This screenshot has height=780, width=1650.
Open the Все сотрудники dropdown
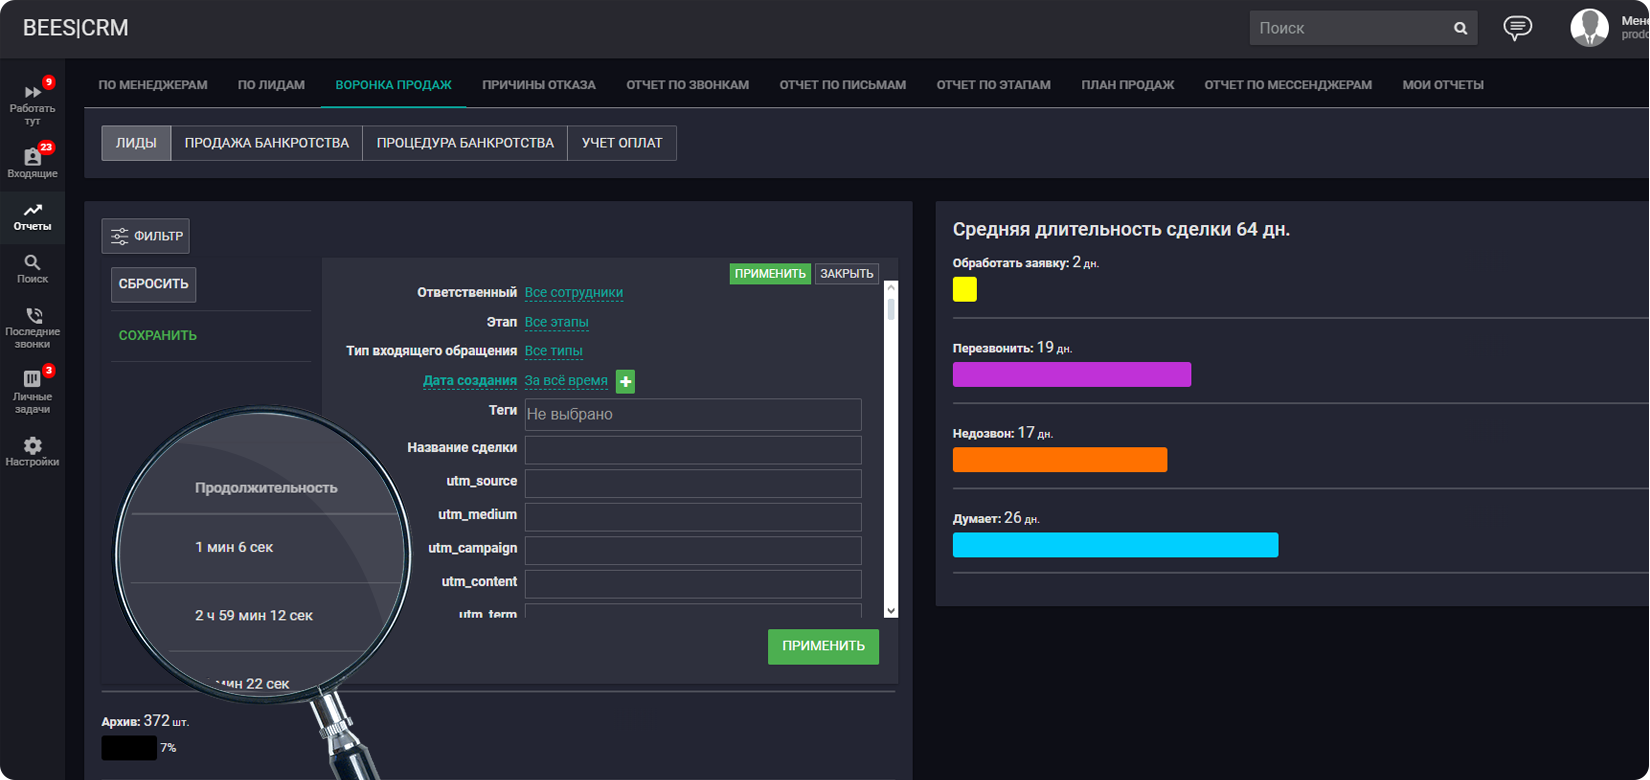click(574, 293)
